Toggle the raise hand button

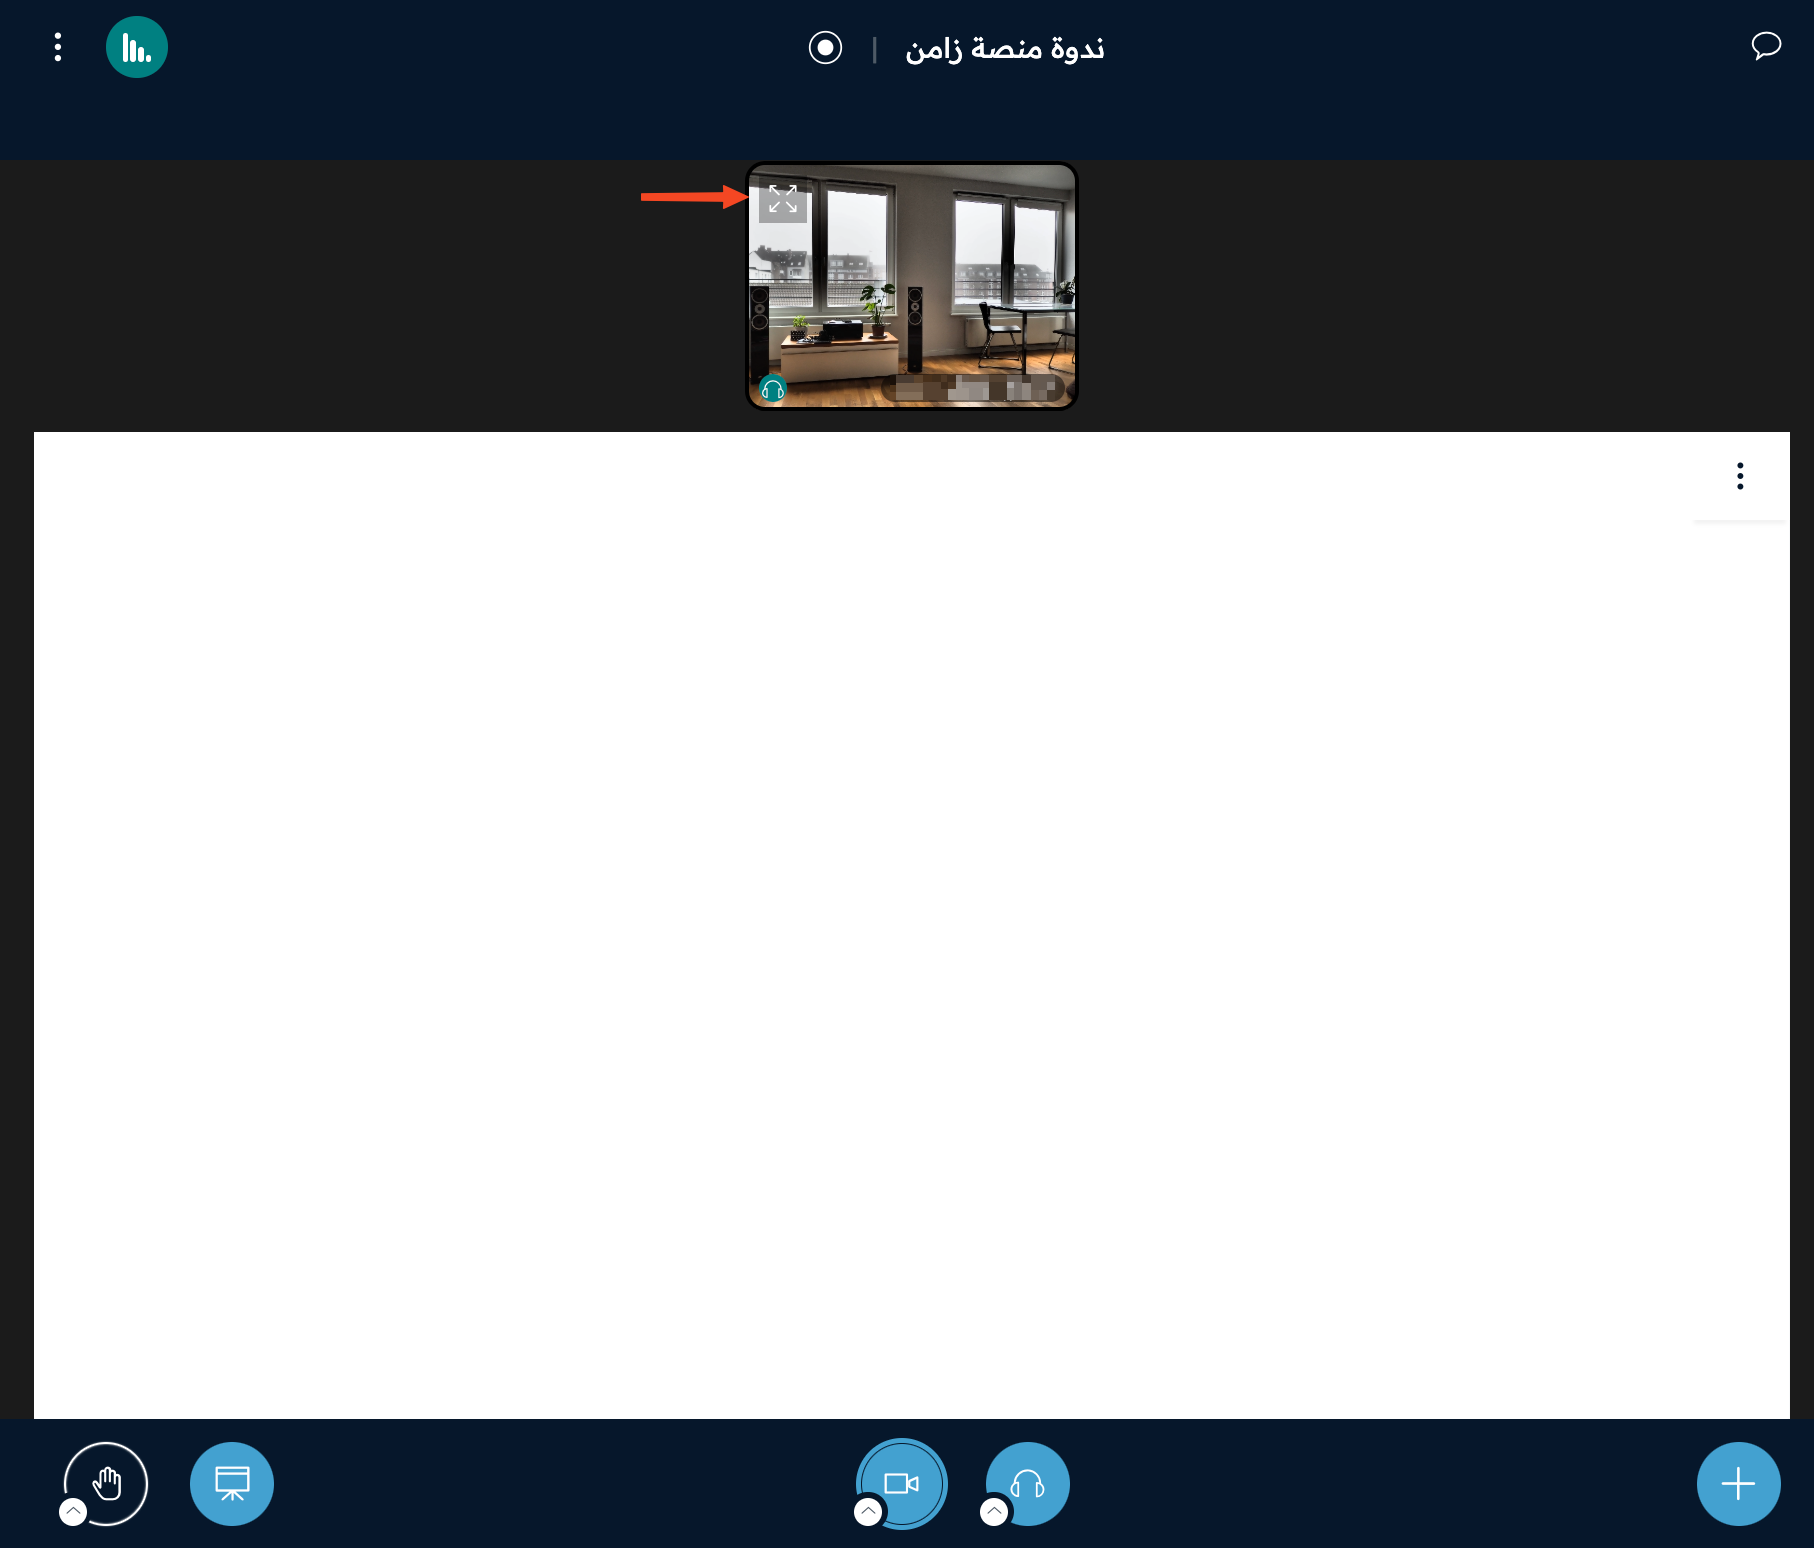pos(106,1483)
